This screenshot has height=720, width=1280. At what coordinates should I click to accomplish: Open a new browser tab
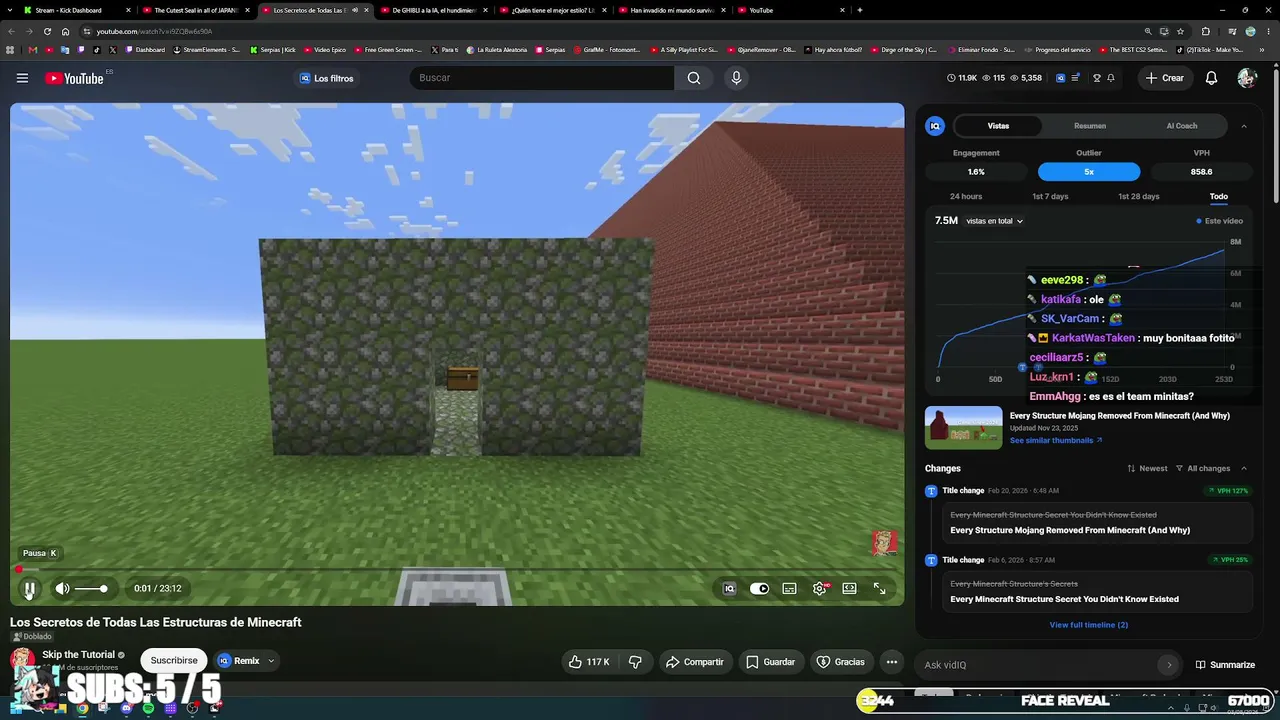click(860, 10)
